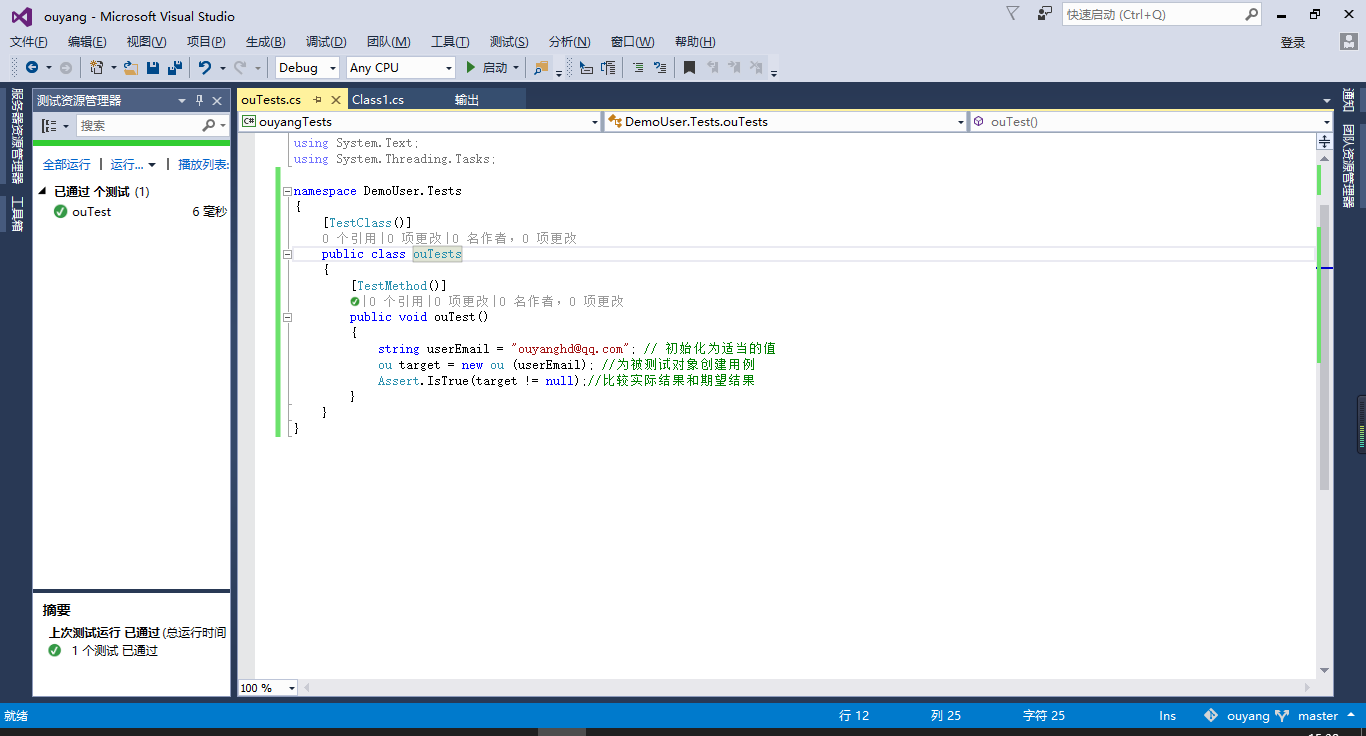Toggle a bookmark with the toolbar bookmark icon
The height and width of the screenshot is (736, 1366).
coord(689,68)
